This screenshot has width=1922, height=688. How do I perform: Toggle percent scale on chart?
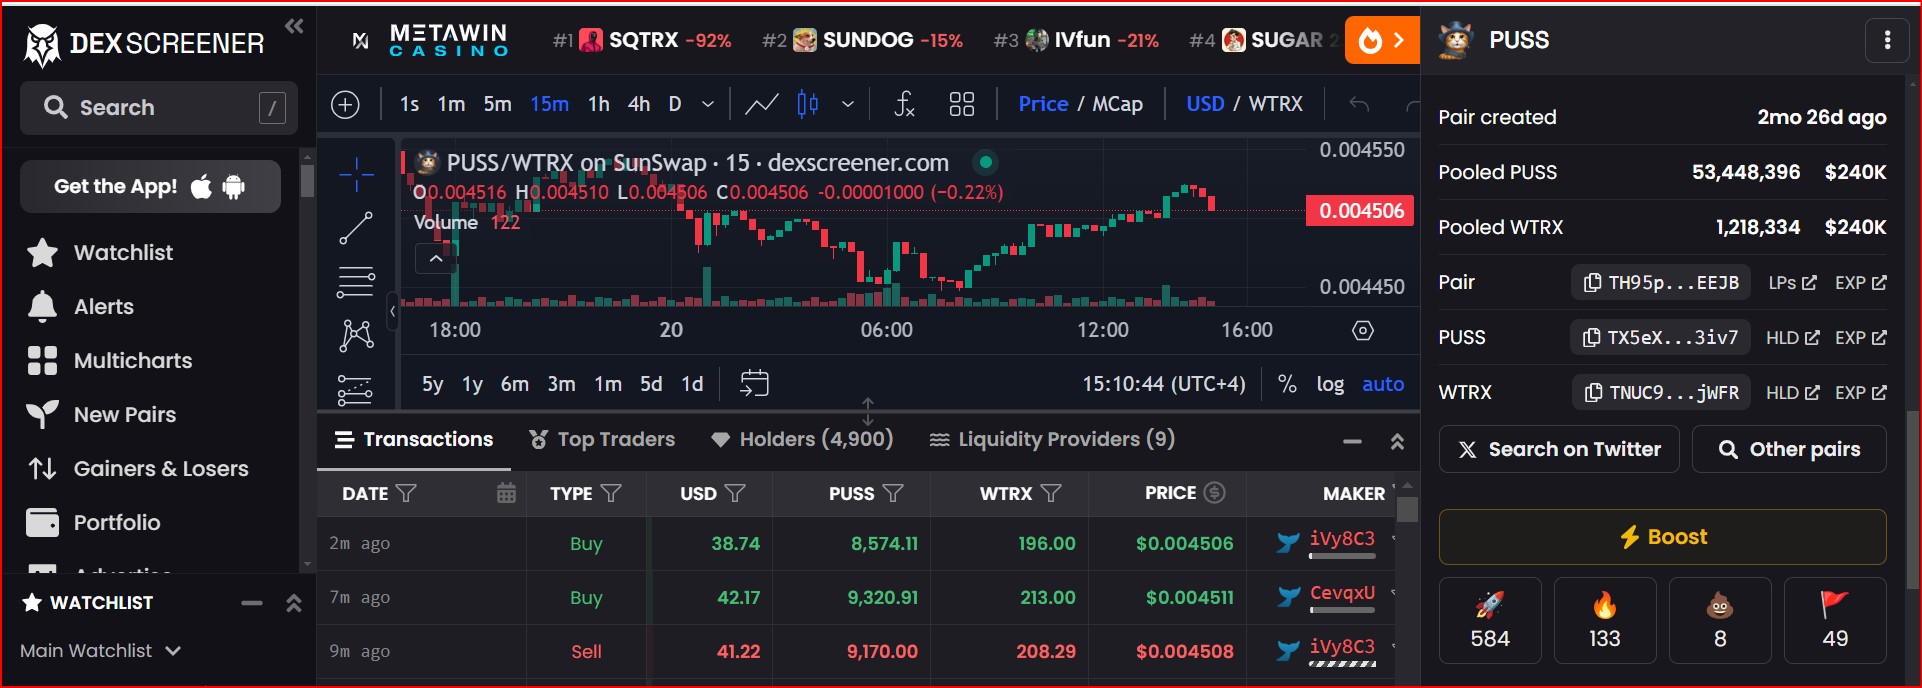click(x=1287, y=384)
